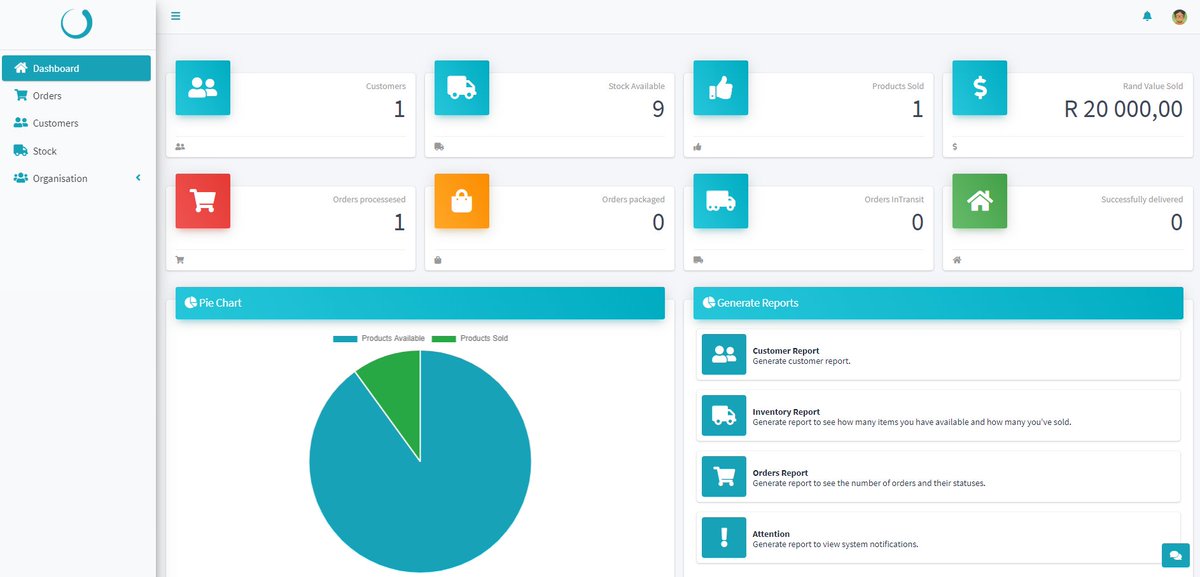Click the Organisation group icon in sidebar
1200x577 pixels.
(x=21, y=178)
